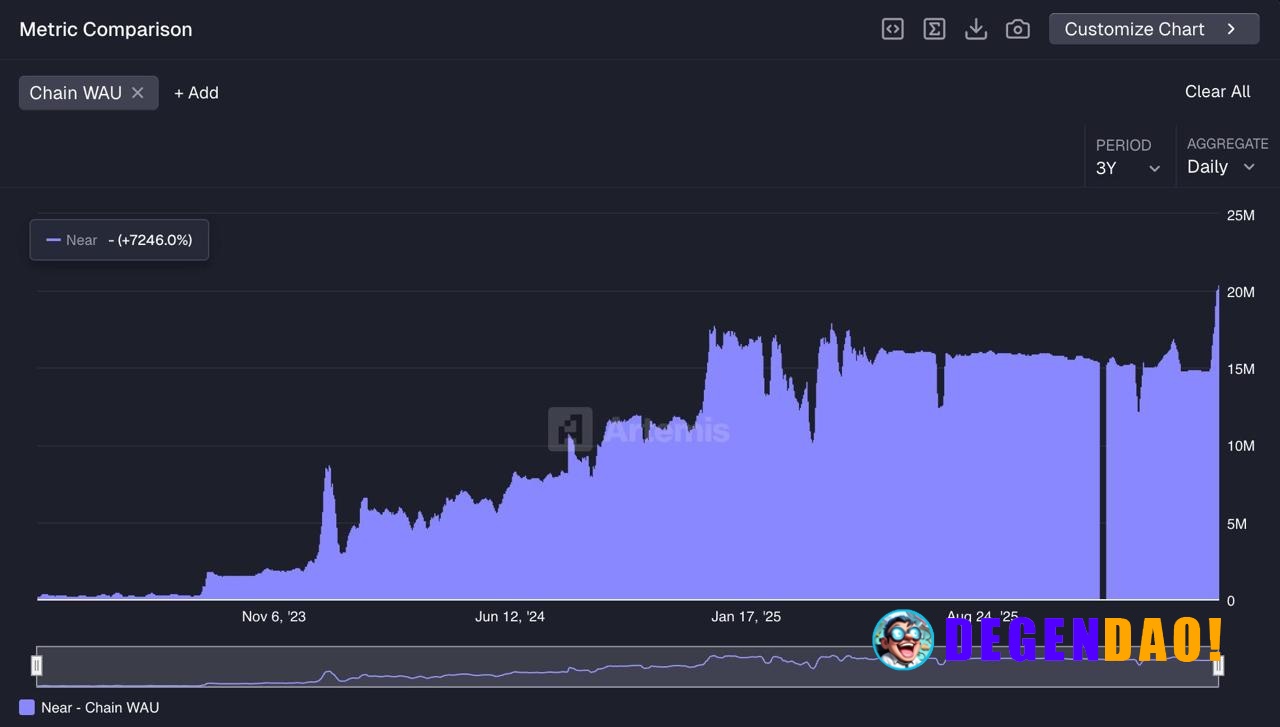This screenshot has height=727, width=1280.
Task: Click the Clear All link
Action: click(x=1217, y=91)
